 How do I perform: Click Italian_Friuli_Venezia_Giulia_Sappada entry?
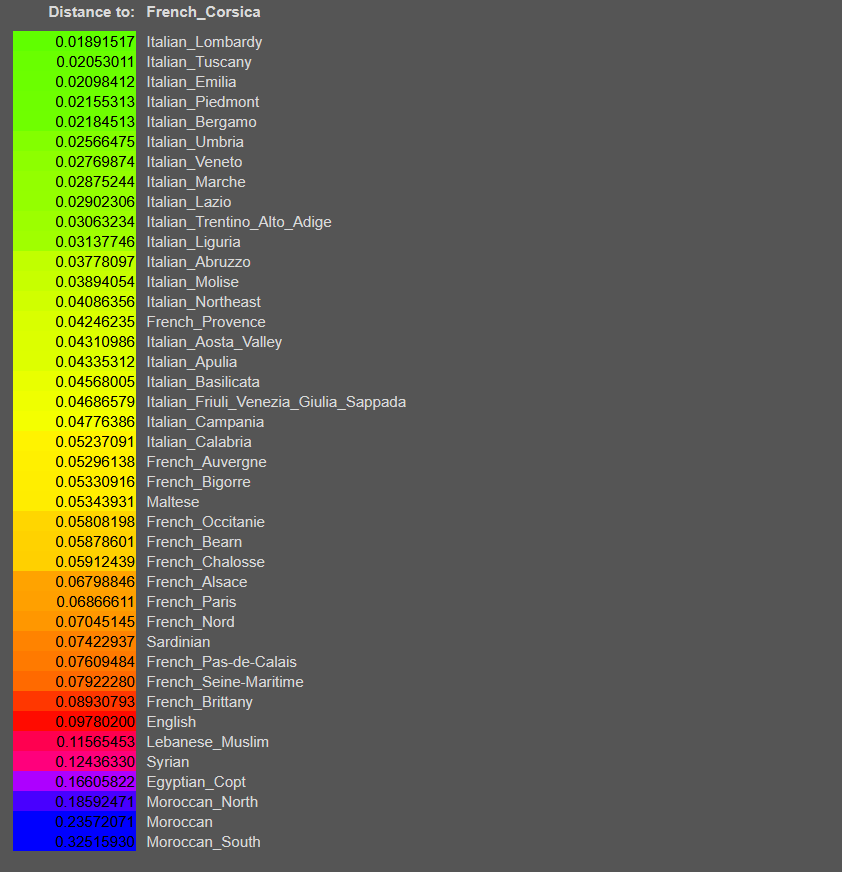pyautogui.click(x=276, y=403)
